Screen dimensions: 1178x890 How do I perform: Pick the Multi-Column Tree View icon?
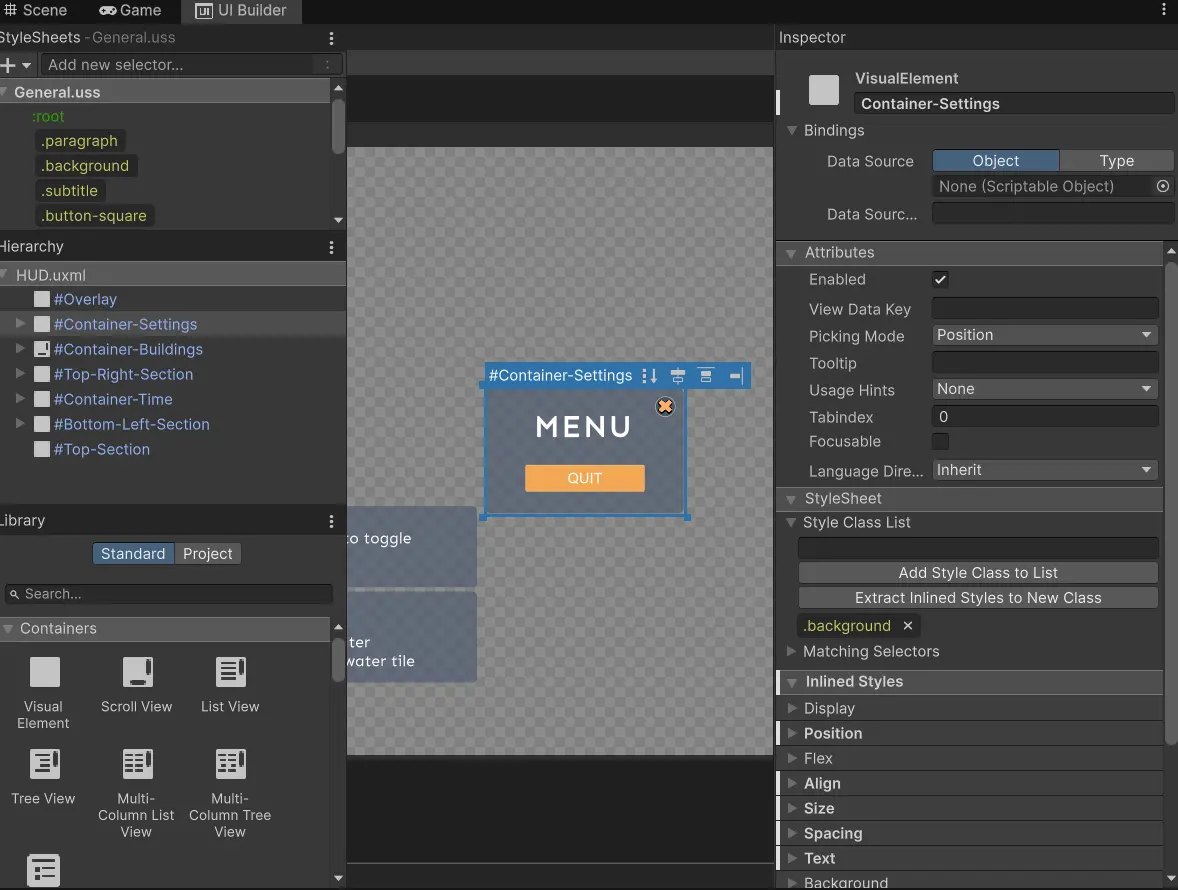click(231, 764)
